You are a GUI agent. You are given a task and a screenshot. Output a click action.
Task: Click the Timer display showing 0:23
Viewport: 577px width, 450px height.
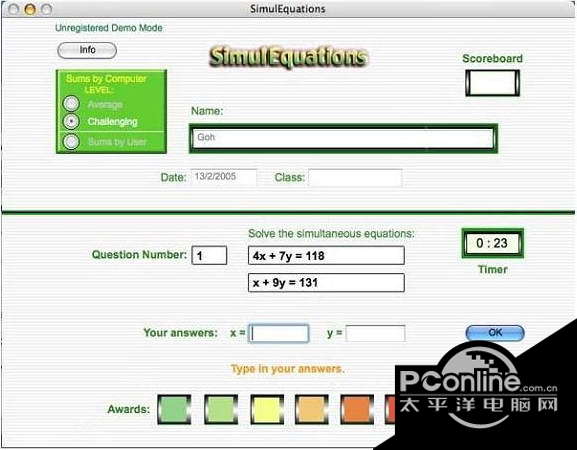click(492, 243)
